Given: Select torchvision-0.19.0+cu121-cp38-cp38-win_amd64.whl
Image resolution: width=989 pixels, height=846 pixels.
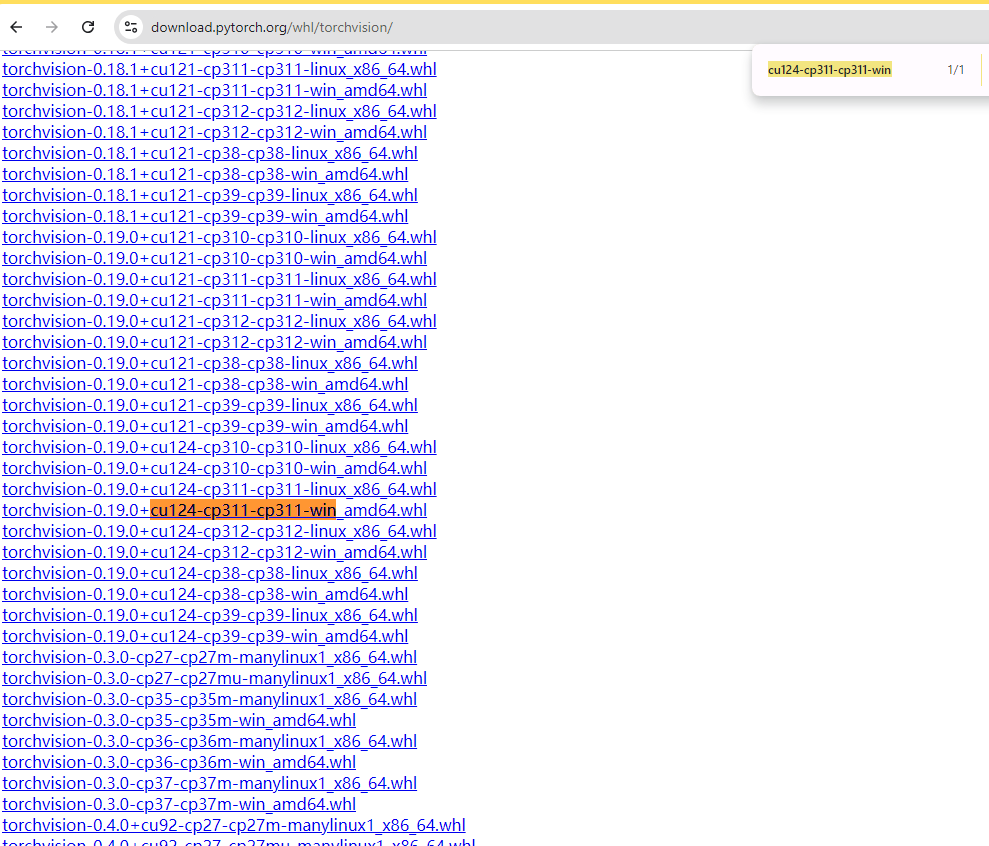Looking at the screenshot, I should [x=205, y=384].
